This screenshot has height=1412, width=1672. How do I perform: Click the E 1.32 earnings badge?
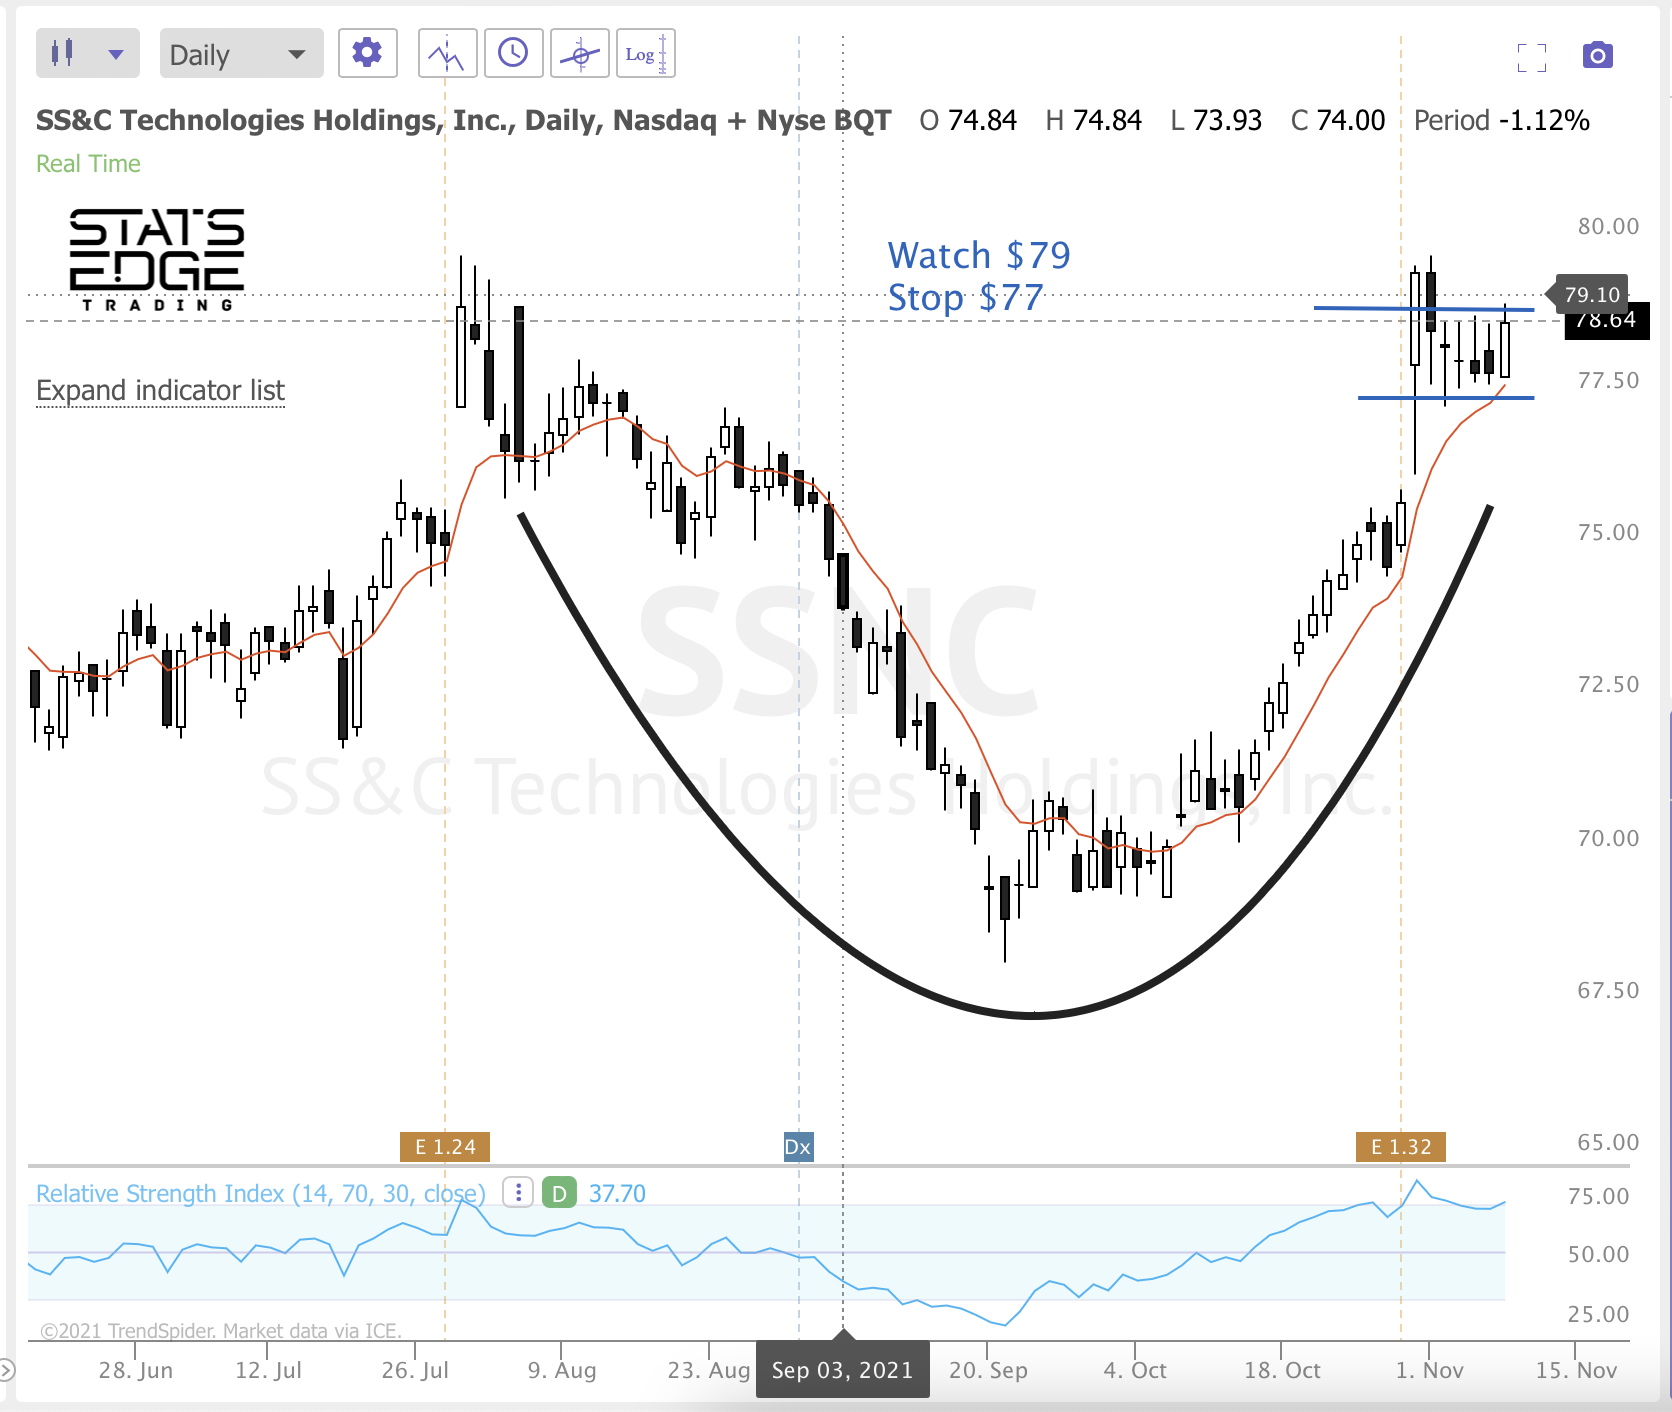click(1401, 1147)
